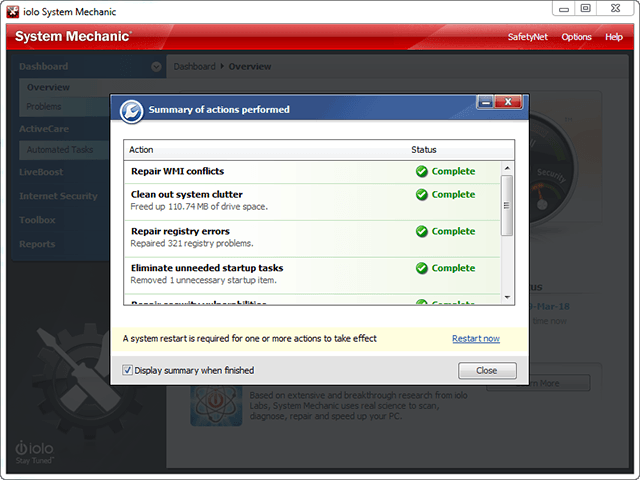
Task: Click 'Removed 1 unnecessary startup item' text
Action: click(203, 280)
